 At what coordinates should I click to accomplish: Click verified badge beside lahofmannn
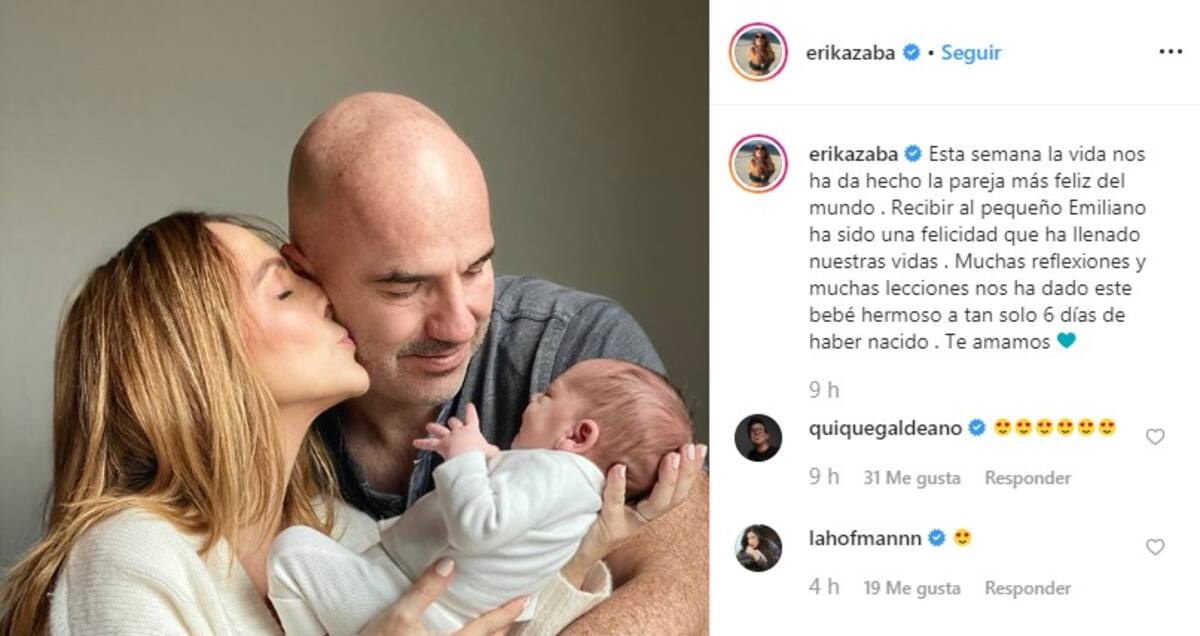(x=937, y=538)
